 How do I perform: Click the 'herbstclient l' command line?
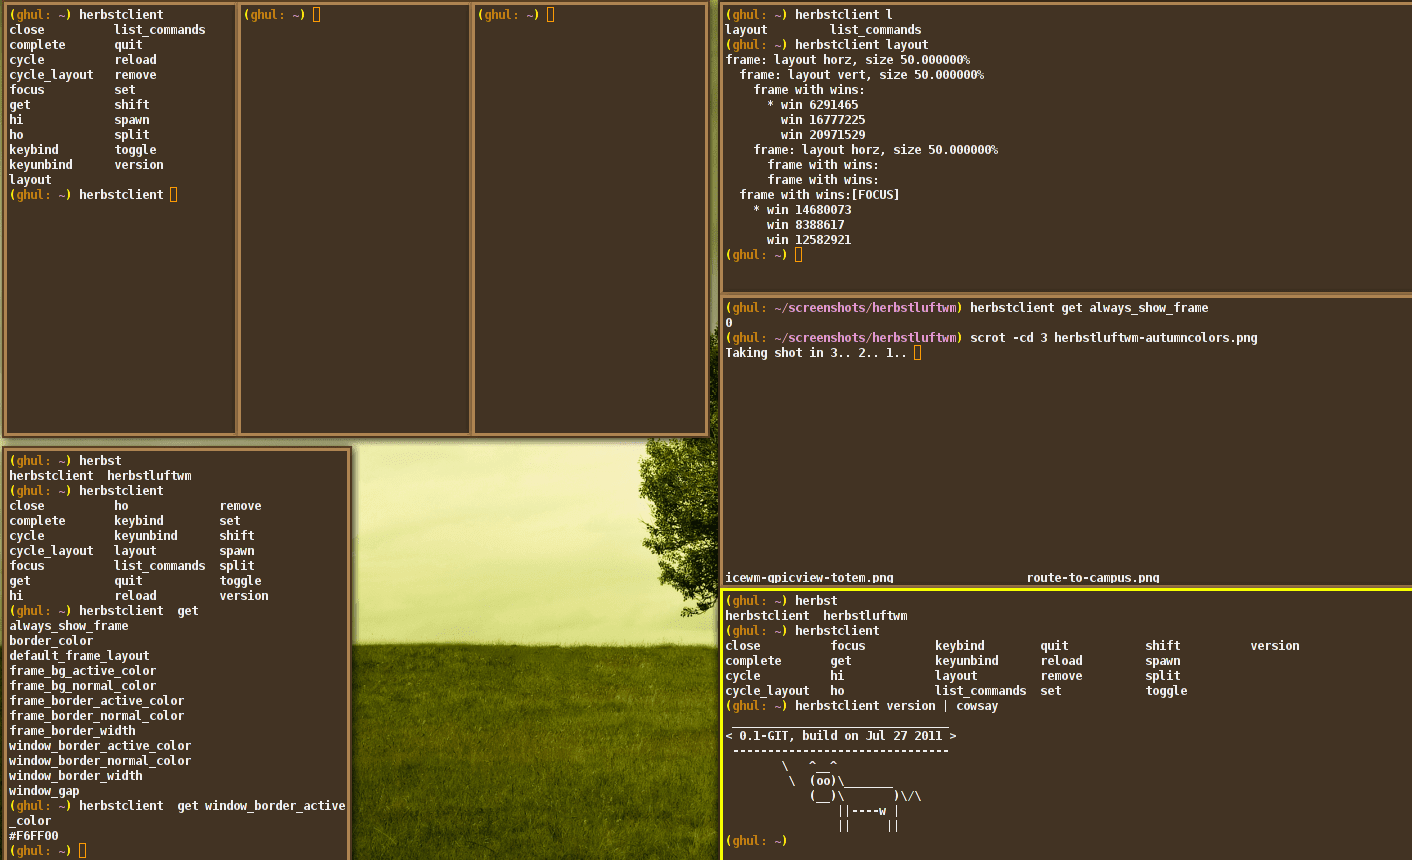[x=844, y=15]
